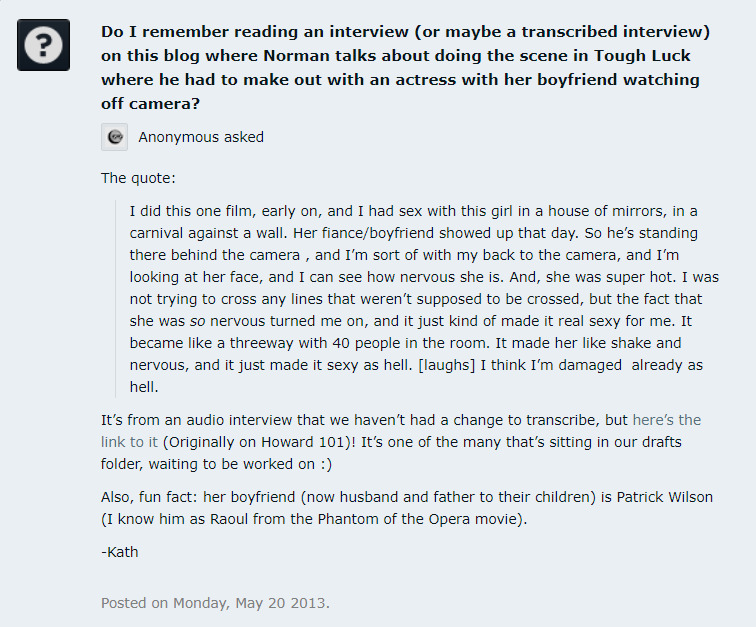Click the "[laughs]" text in the quote
The image size is (756, 627).
446,365
